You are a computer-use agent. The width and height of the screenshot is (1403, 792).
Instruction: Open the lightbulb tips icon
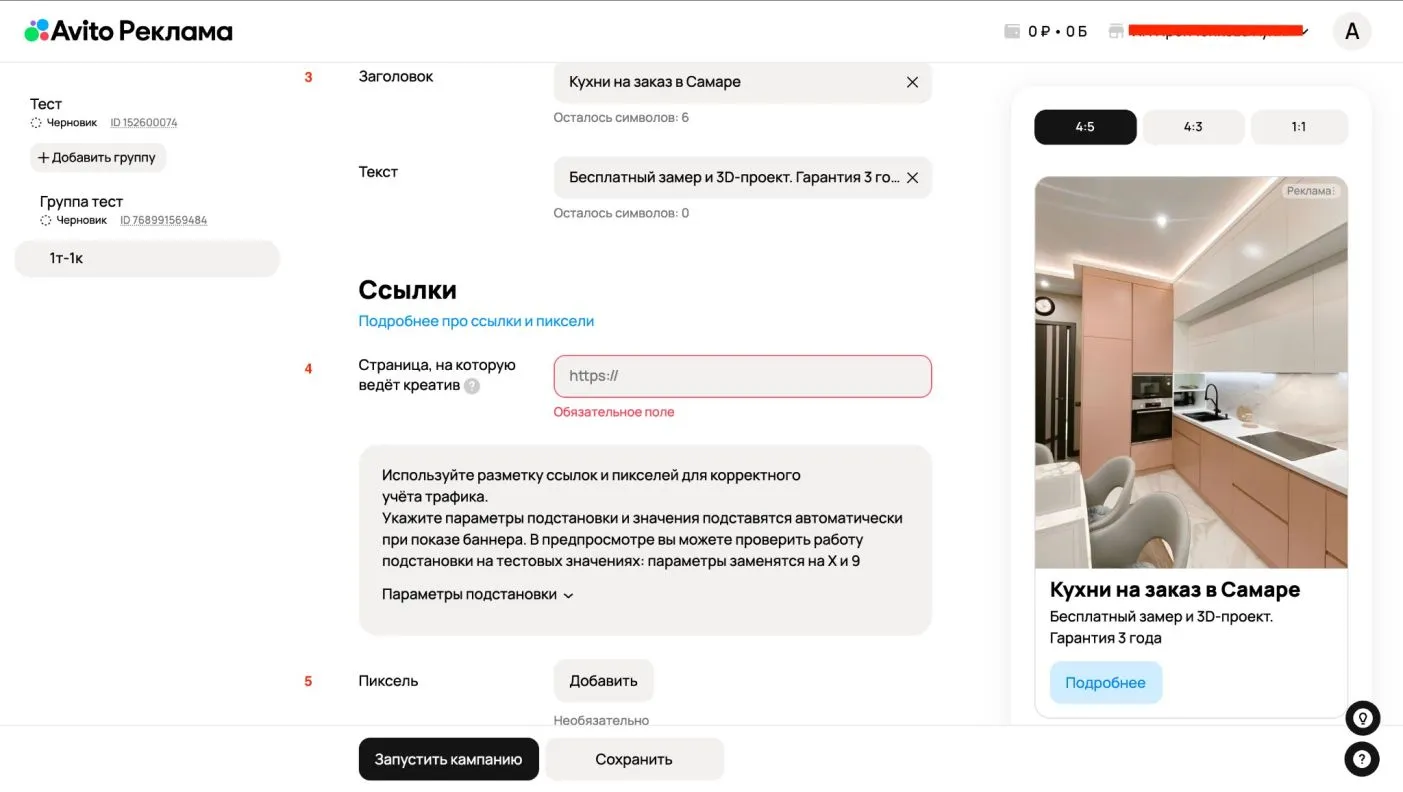point(1362,718)
